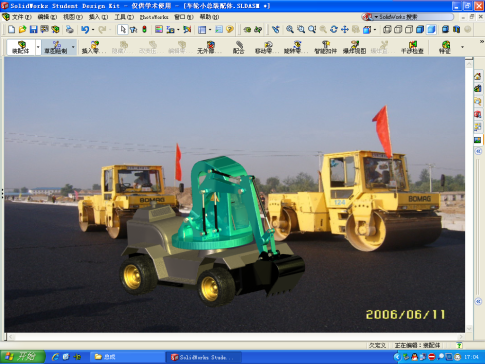Click the No External References tool (无外部...)

point(210,47)
